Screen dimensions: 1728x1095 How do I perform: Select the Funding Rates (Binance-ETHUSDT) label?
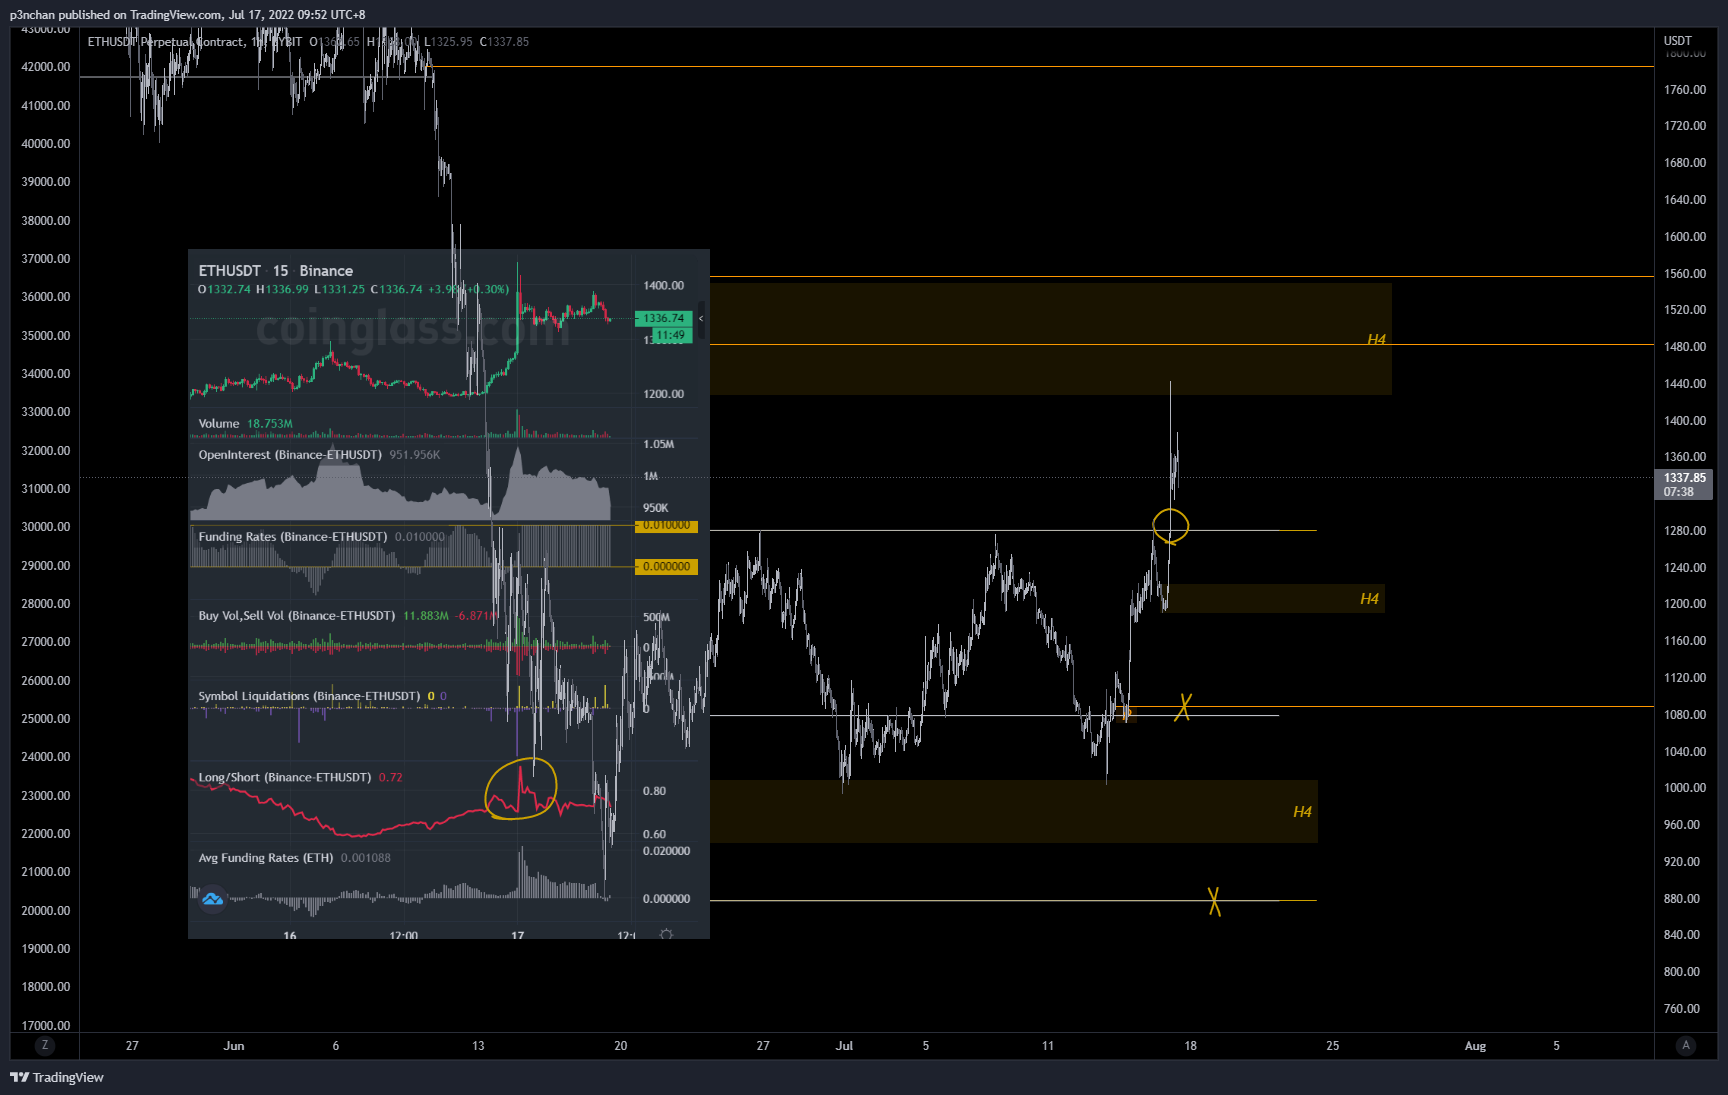(292, 537)
